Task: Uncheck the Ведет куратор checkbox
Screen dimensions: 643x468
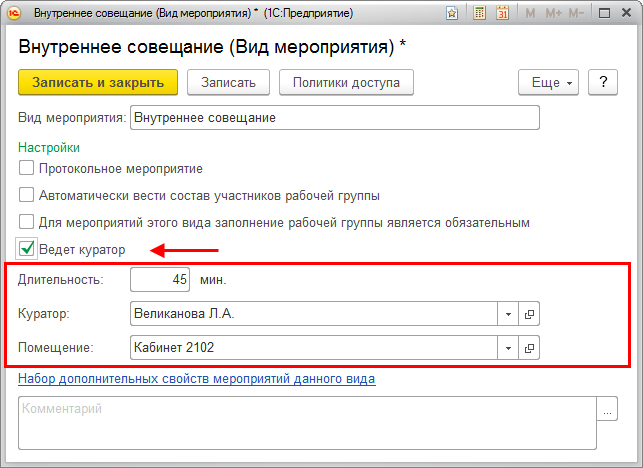Action: (27, 249)
